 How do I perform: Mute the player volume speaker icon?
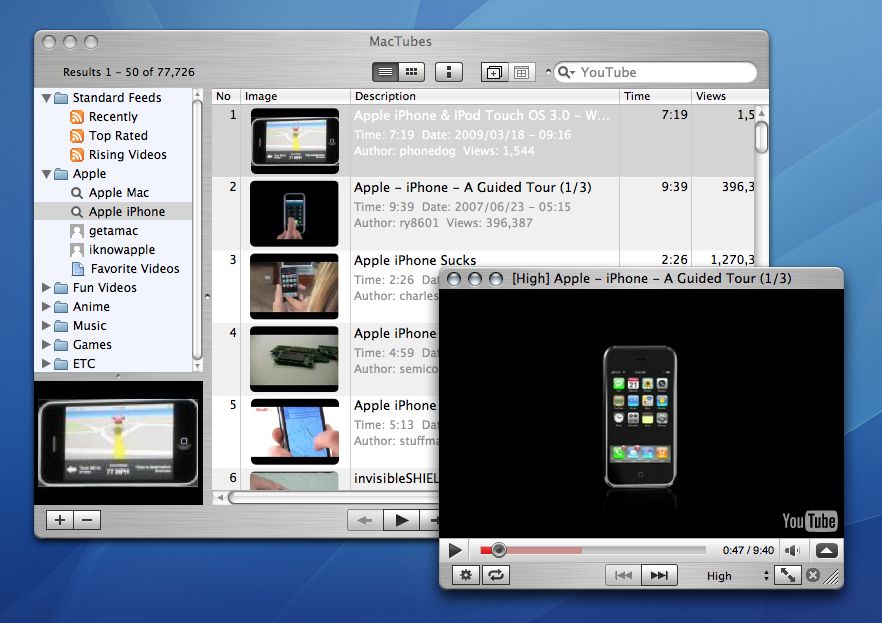[x=792, y=550]
